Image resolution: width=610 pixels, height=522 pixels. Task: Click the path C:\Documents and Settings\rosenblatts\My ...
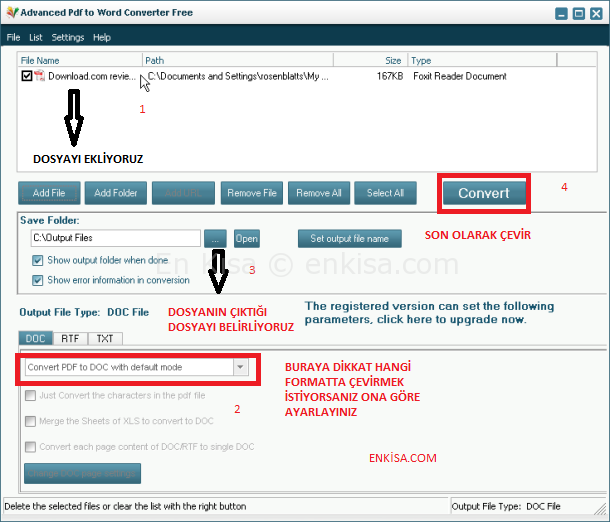click(x=238, y=76)
